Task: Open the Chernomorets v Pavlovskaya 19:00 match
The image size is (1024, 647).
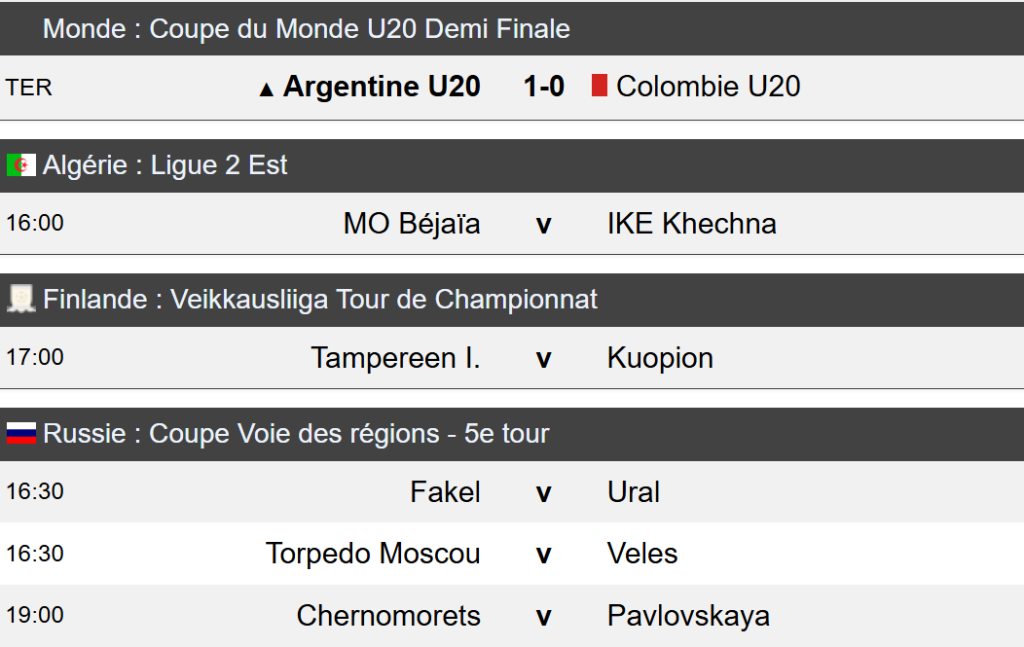Action: [x=544, y=616]
